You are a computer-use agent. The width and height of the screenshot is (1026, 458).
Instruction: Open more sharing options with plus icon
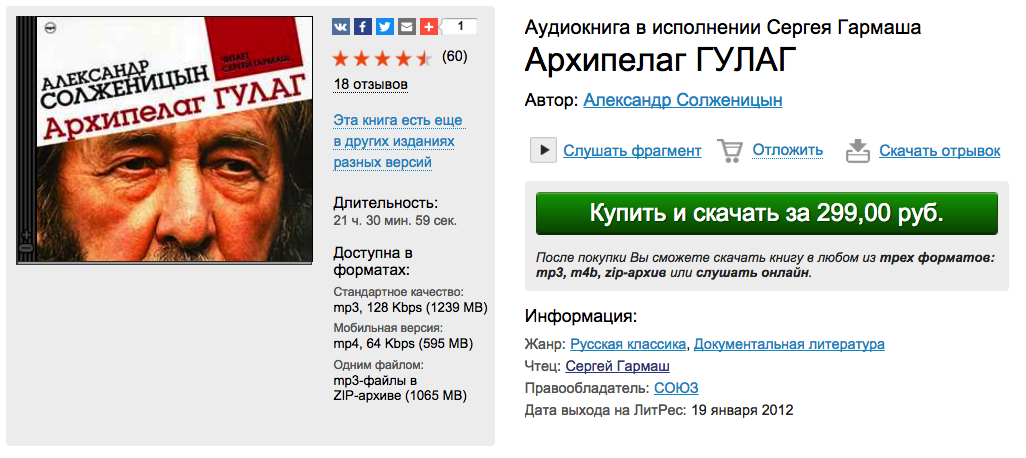[x=429, y=27]
